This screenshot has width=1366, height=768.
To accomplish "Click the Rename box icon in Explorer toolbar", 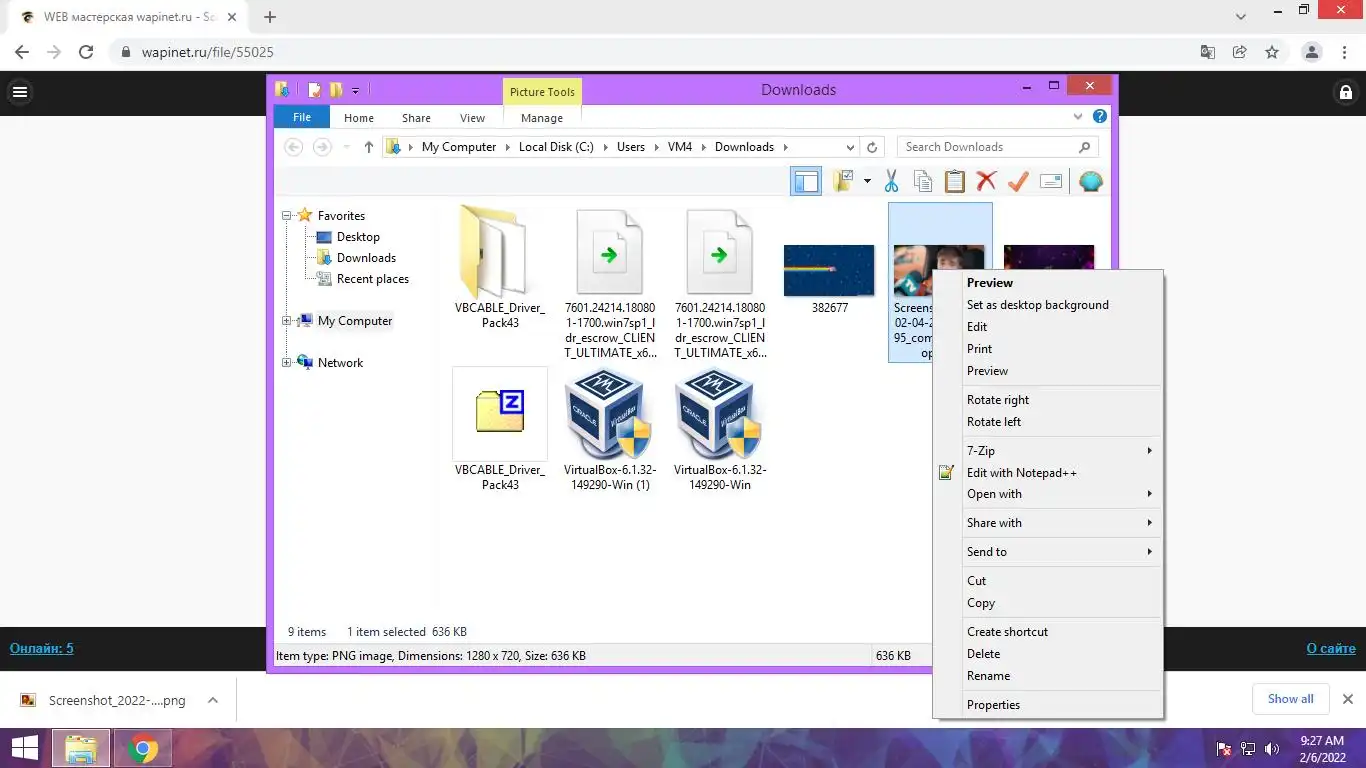I will tap(1050, 181).
